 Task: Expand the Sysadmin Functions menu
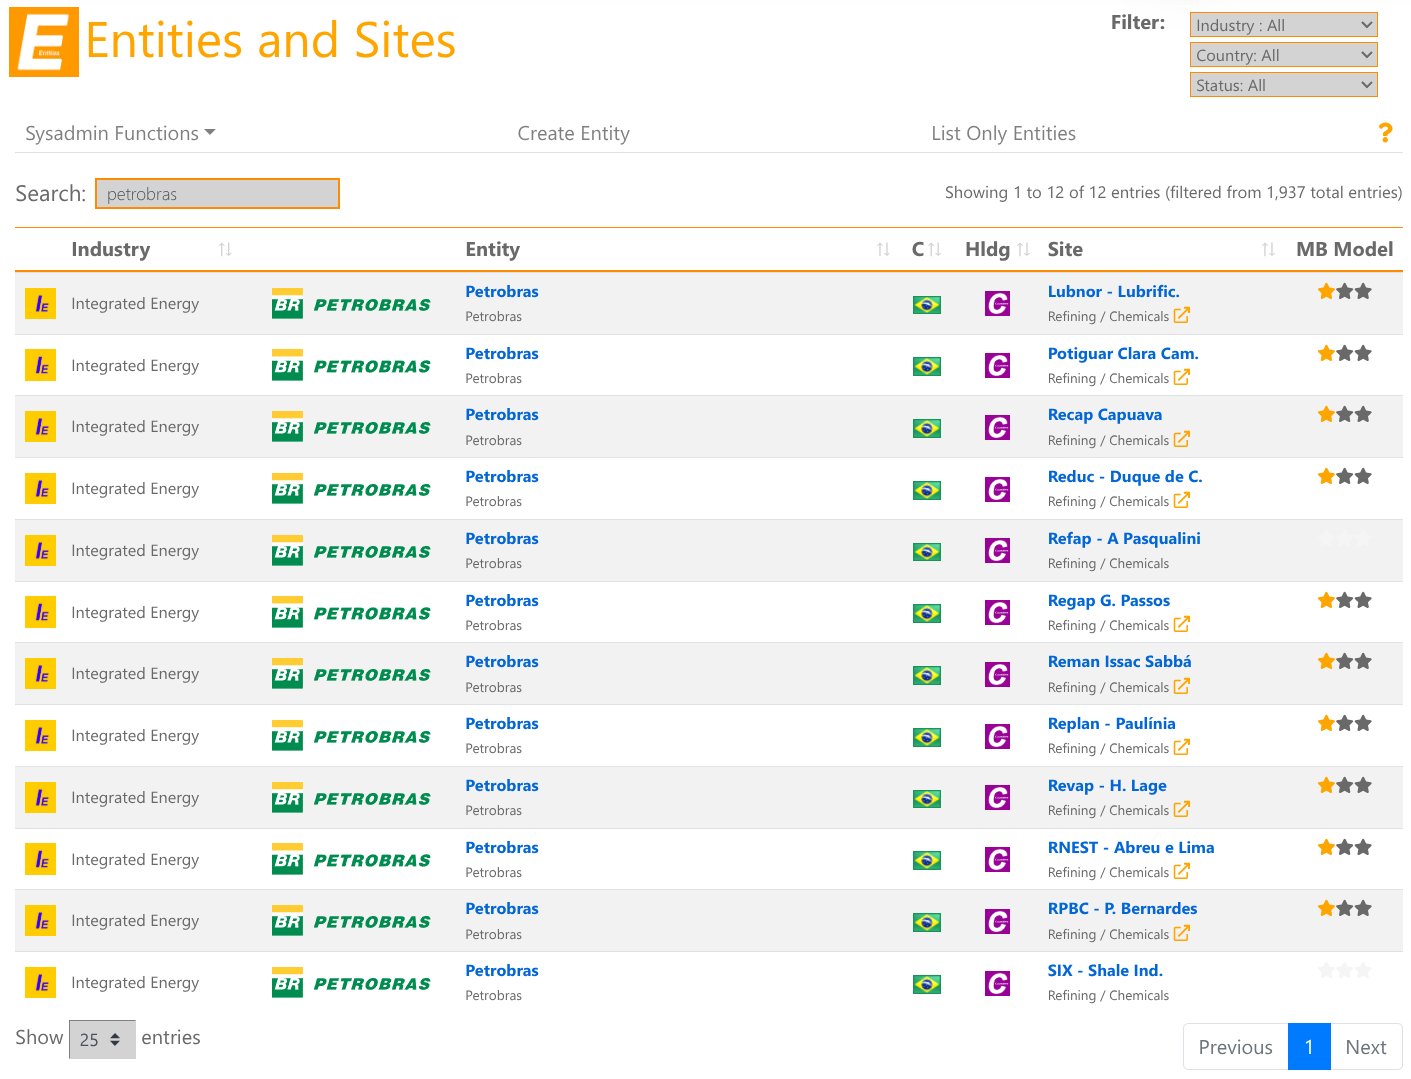[120, 133]
